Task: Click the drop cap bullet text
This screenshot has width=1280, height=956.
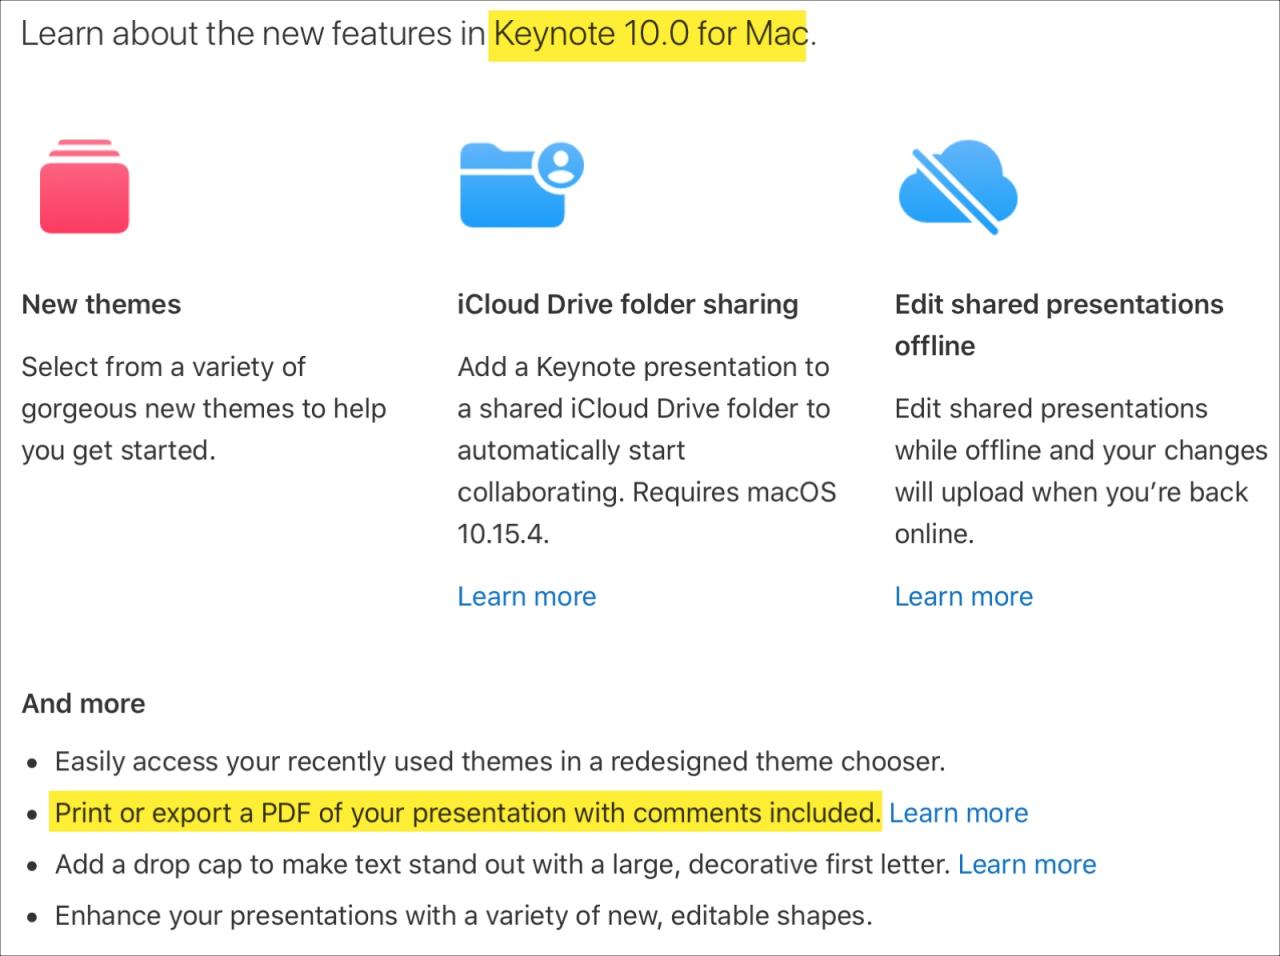Action: pyautogui.click(x=502, y=864)
